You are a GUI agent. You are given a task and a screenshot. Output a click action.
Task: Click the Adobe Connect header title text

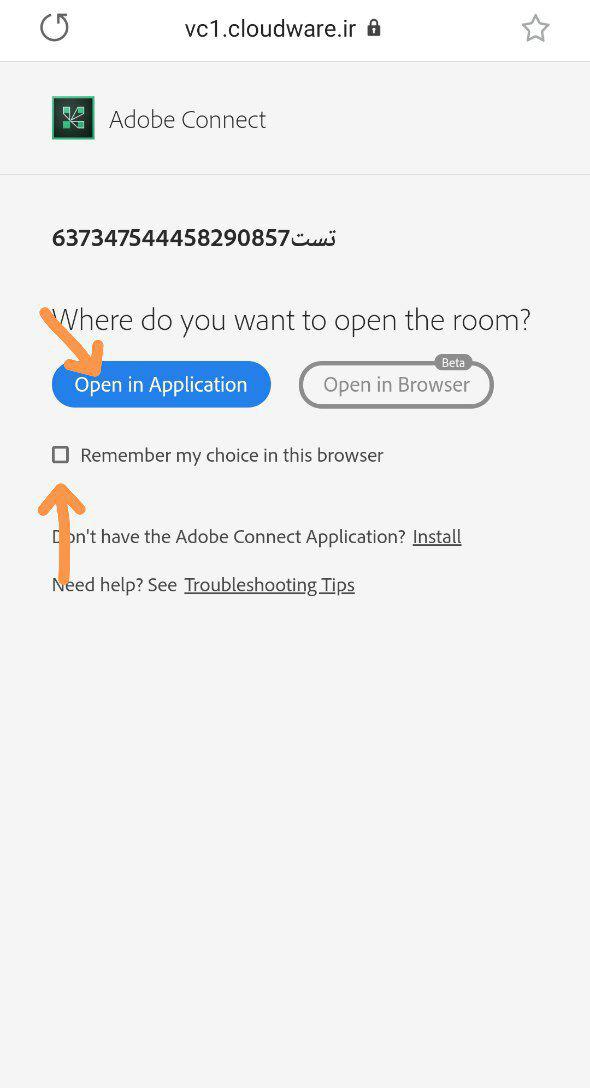coord(187,119)
